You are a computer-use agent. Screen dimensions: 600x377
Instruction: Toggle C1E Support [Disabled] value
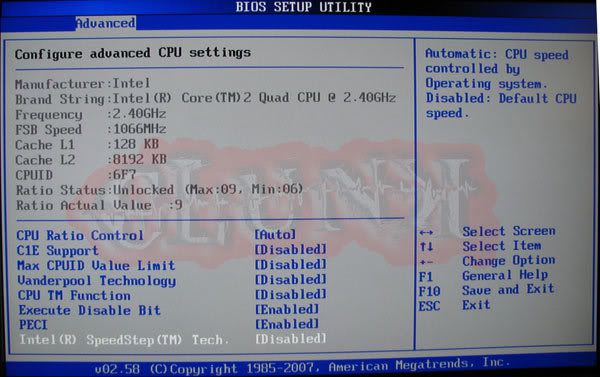[290, 250]
